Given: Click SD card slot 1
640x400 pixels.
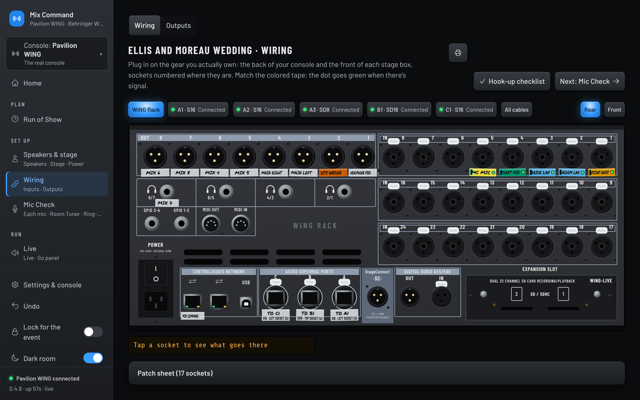Looking at the screenshot, I should (563, 294).
